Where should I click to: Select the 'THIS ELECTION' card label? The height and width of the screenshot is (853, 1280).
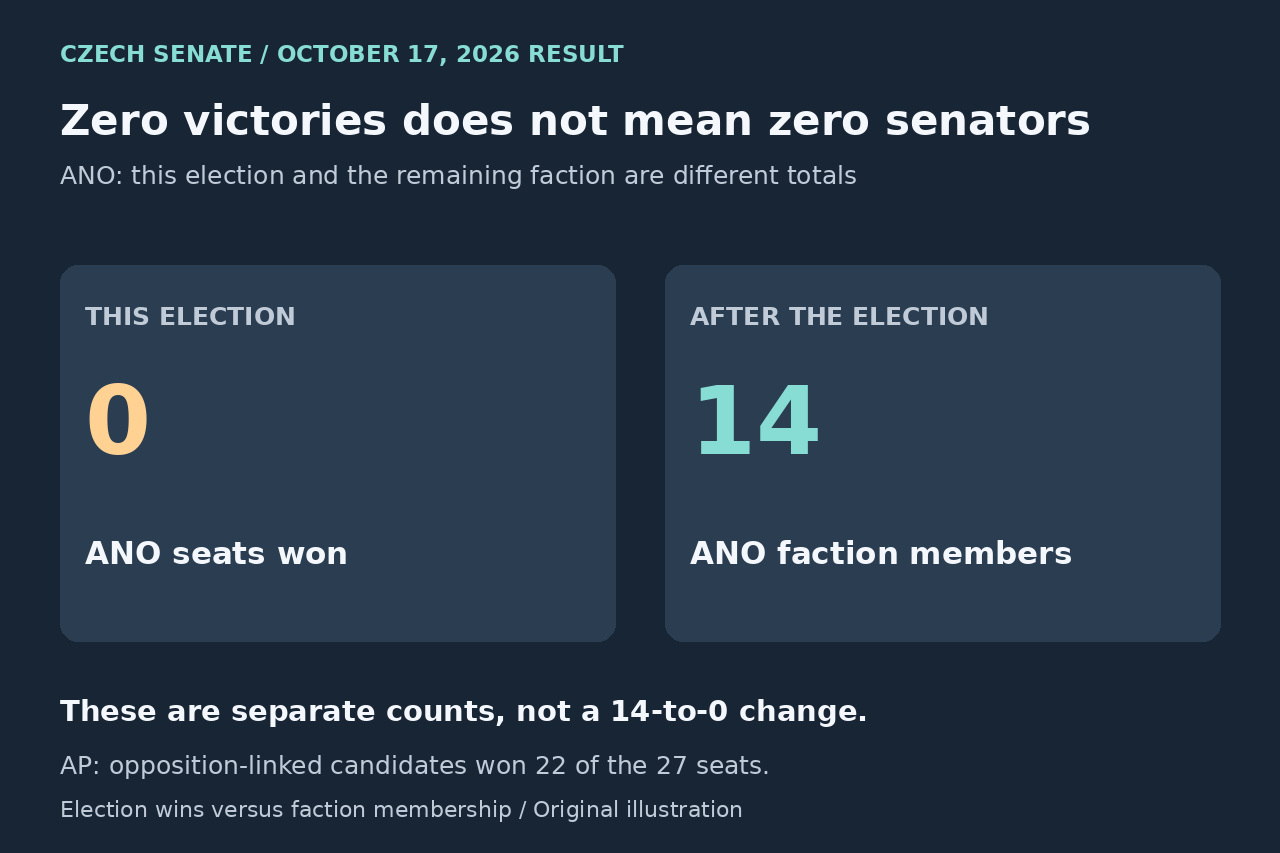pos(190,317)
